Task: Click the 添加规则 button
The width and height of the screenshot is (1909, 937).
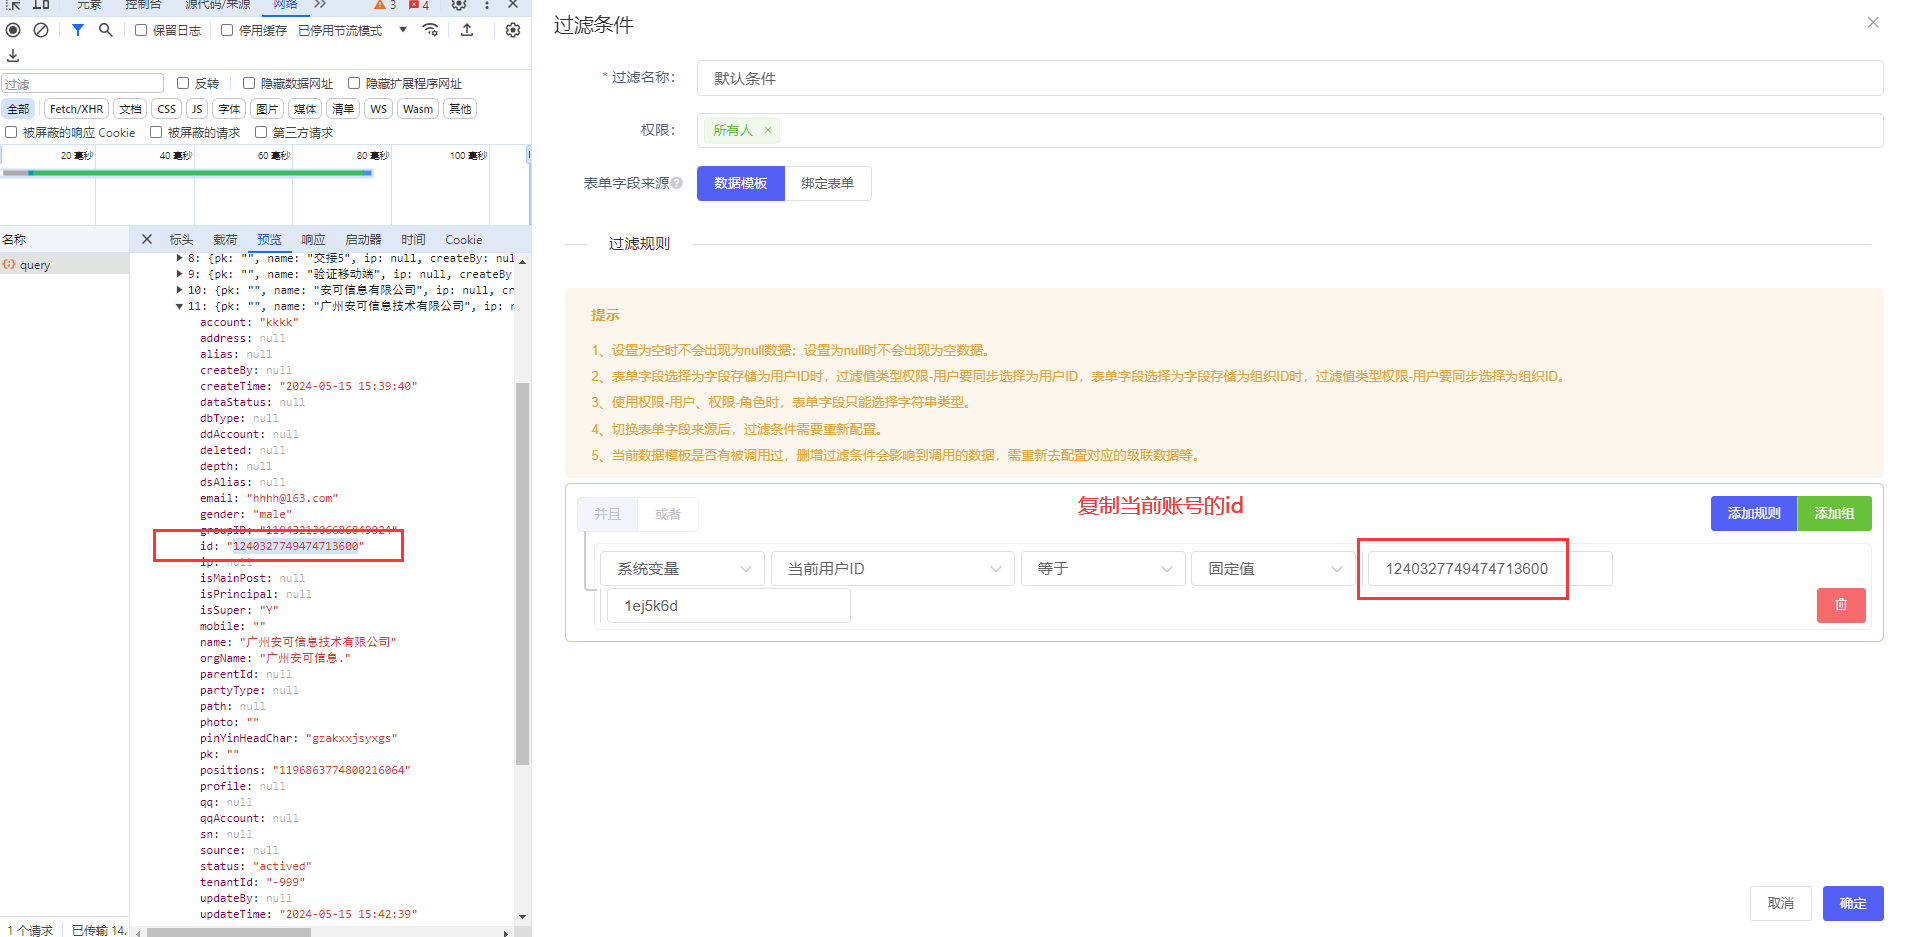Action: coord(1753,514)
